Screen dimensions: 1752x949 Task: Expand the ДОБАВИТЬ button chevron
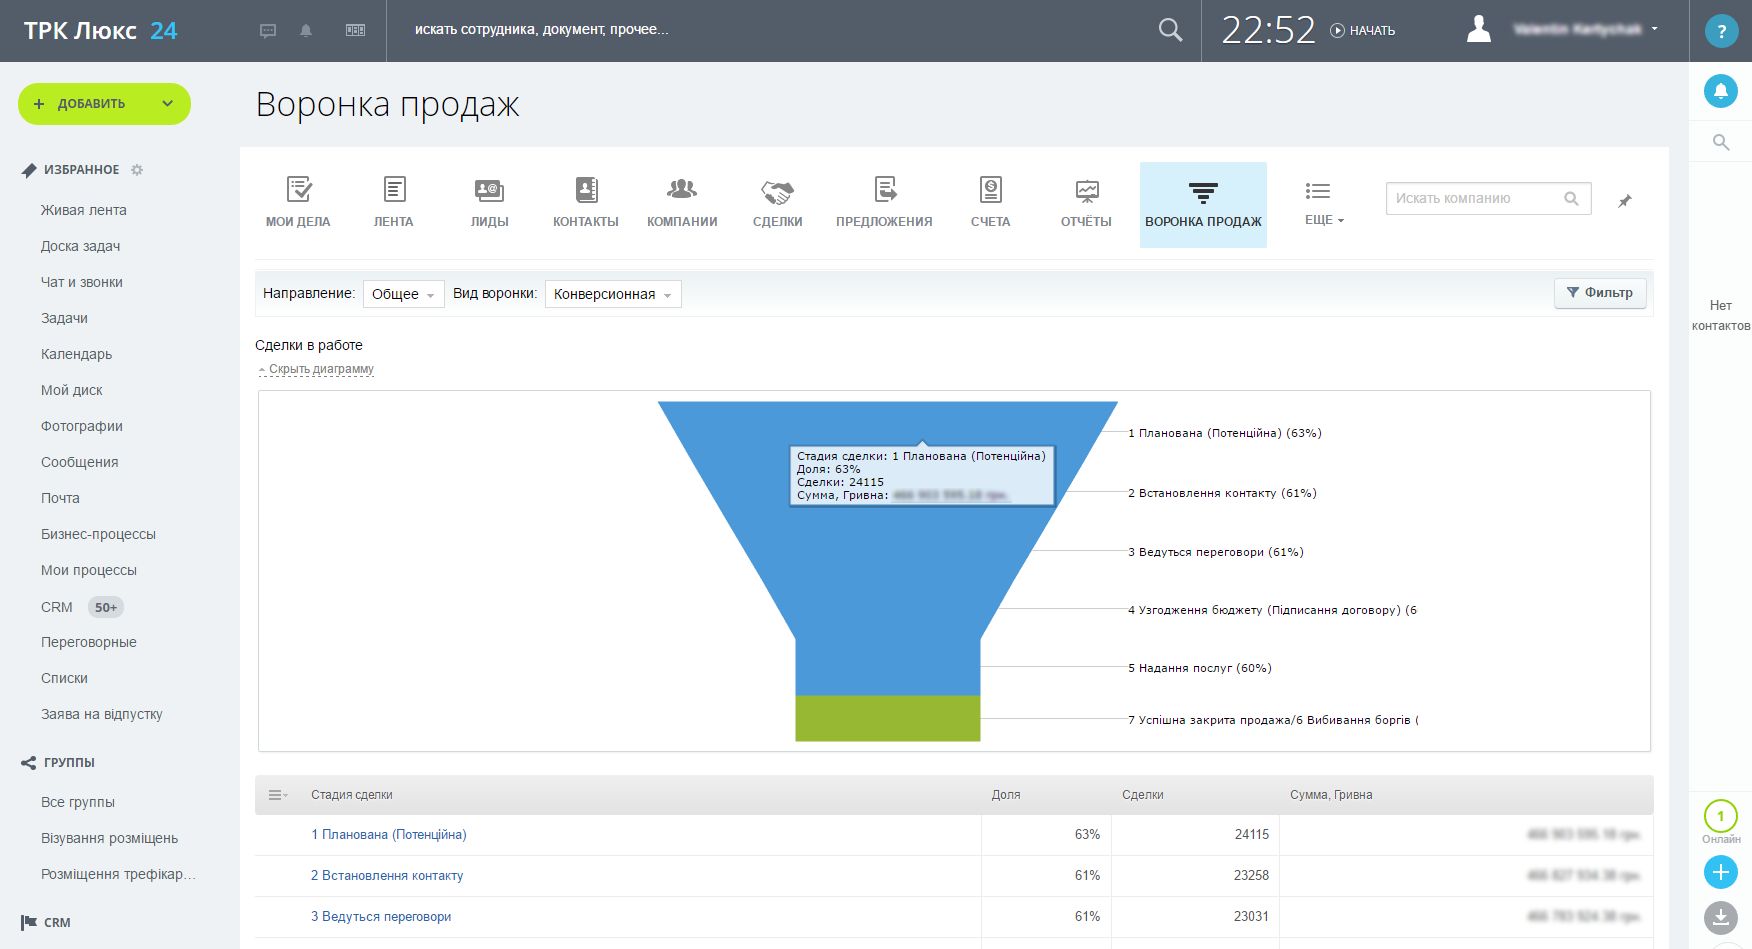(x=168, y=104)
